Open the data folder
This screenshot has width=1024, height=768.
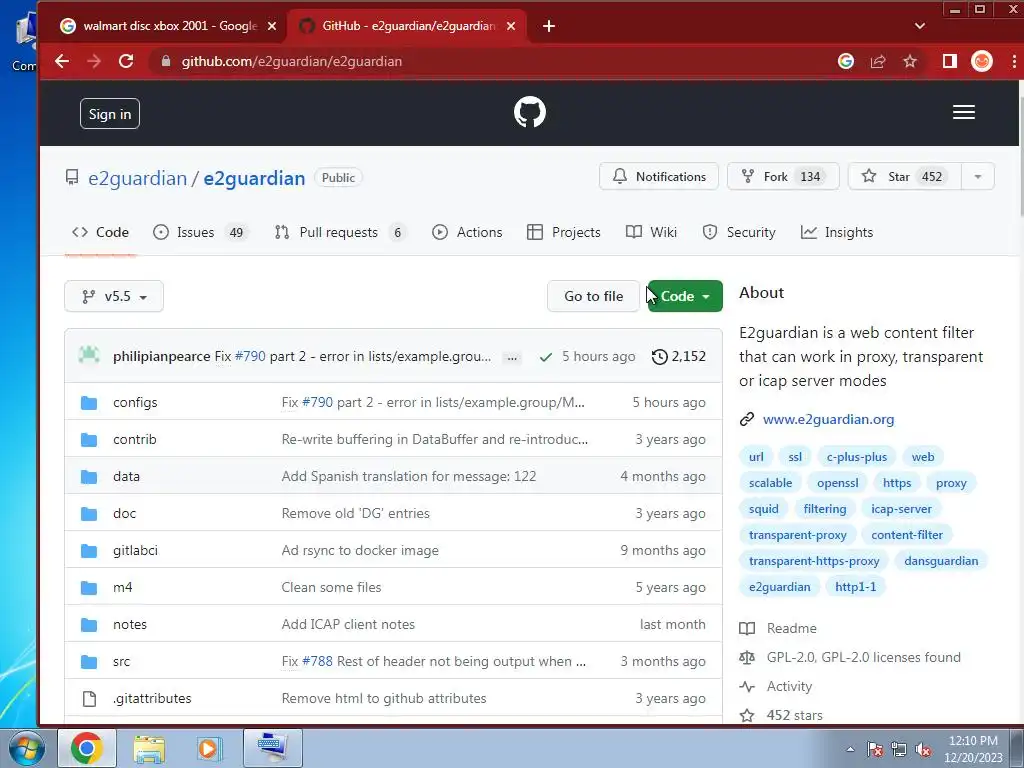pos(126,477)
